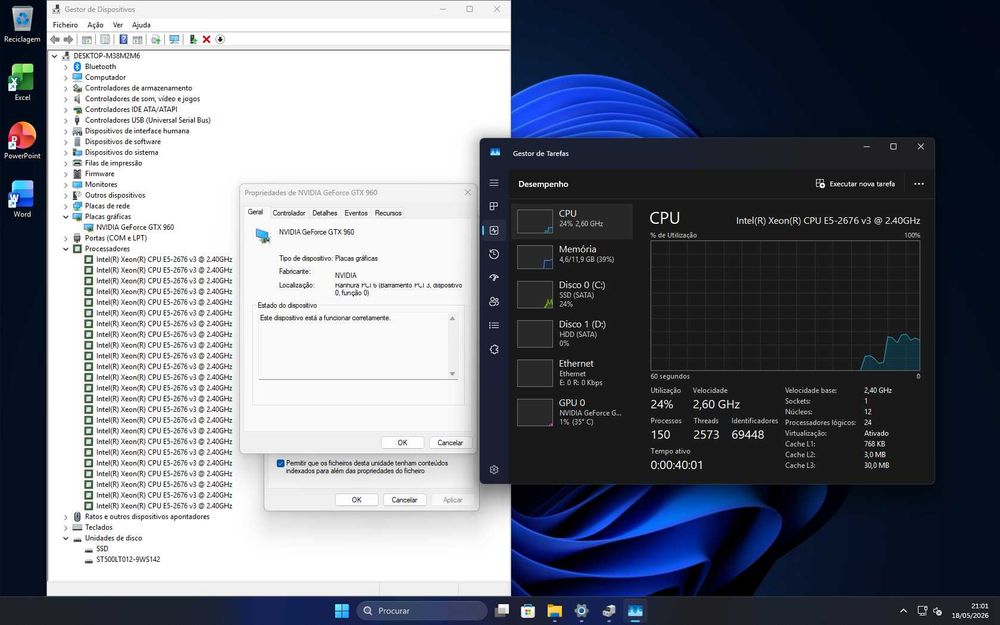The image size is (1000, 625).
Task: Select Disco 1 (D:) performance entry
Action: pos(572,333)
